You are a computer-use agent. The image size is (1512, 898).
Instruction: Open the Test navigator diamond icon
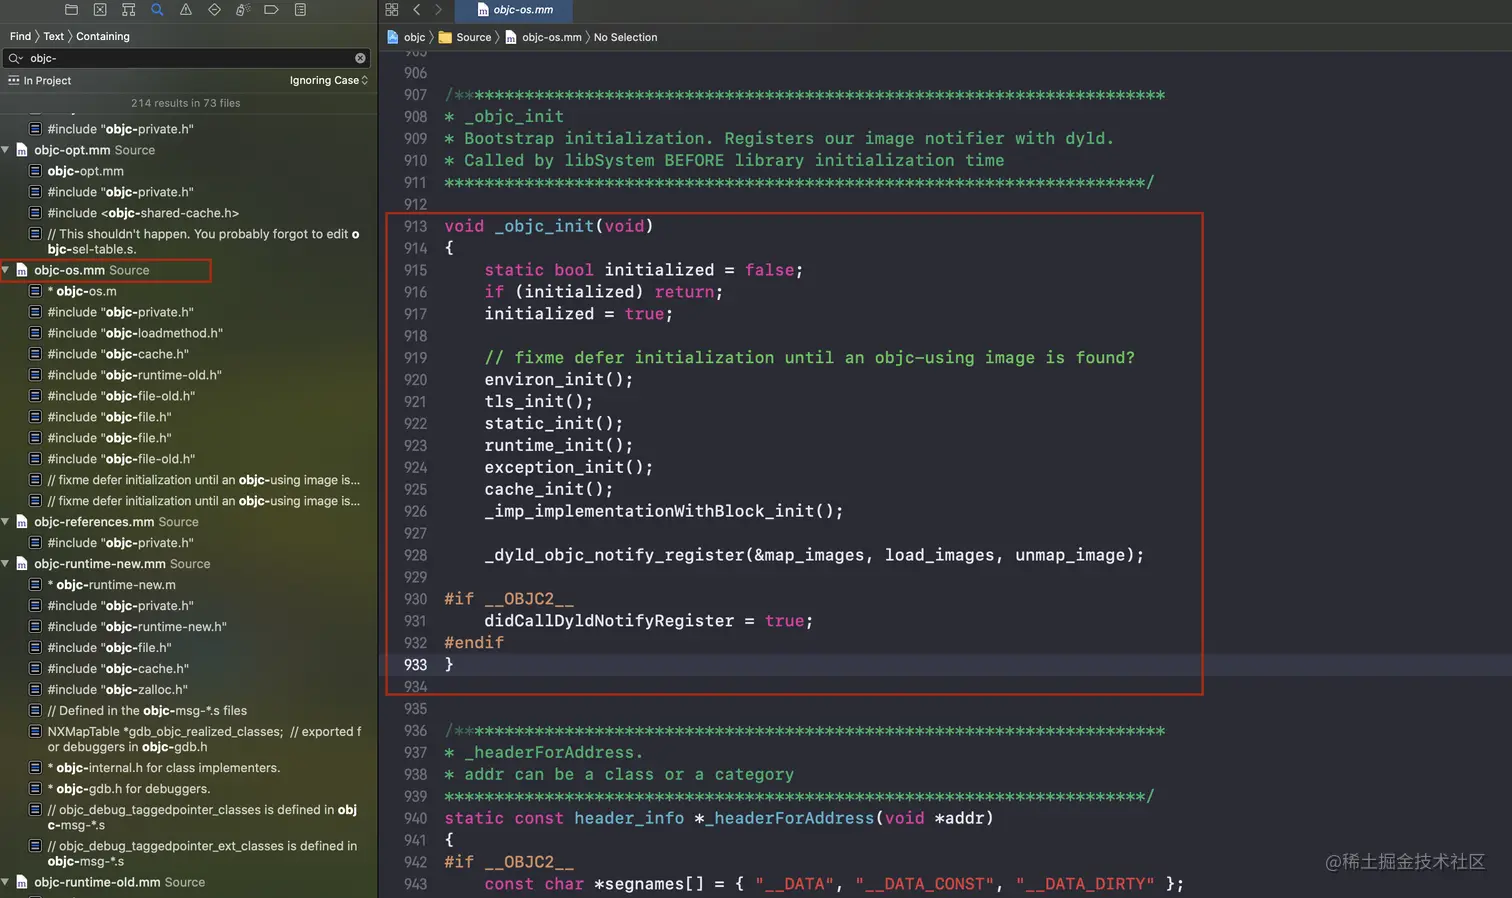[x=214, y=10]
